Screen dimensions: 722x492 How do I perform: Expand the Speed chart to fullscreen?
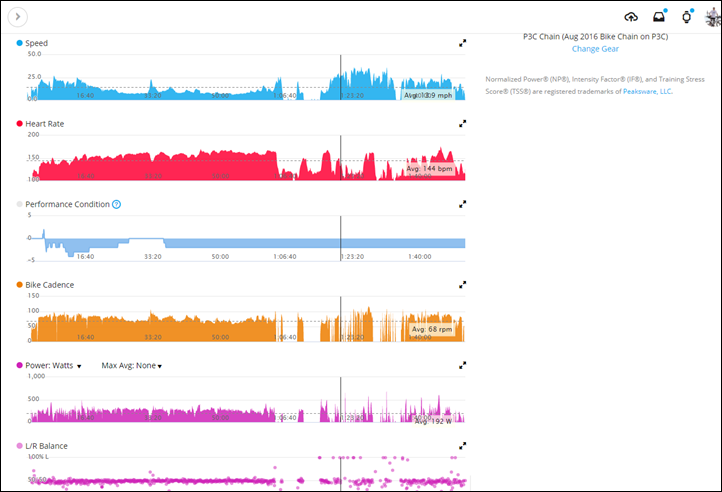(x=462, y=43)
